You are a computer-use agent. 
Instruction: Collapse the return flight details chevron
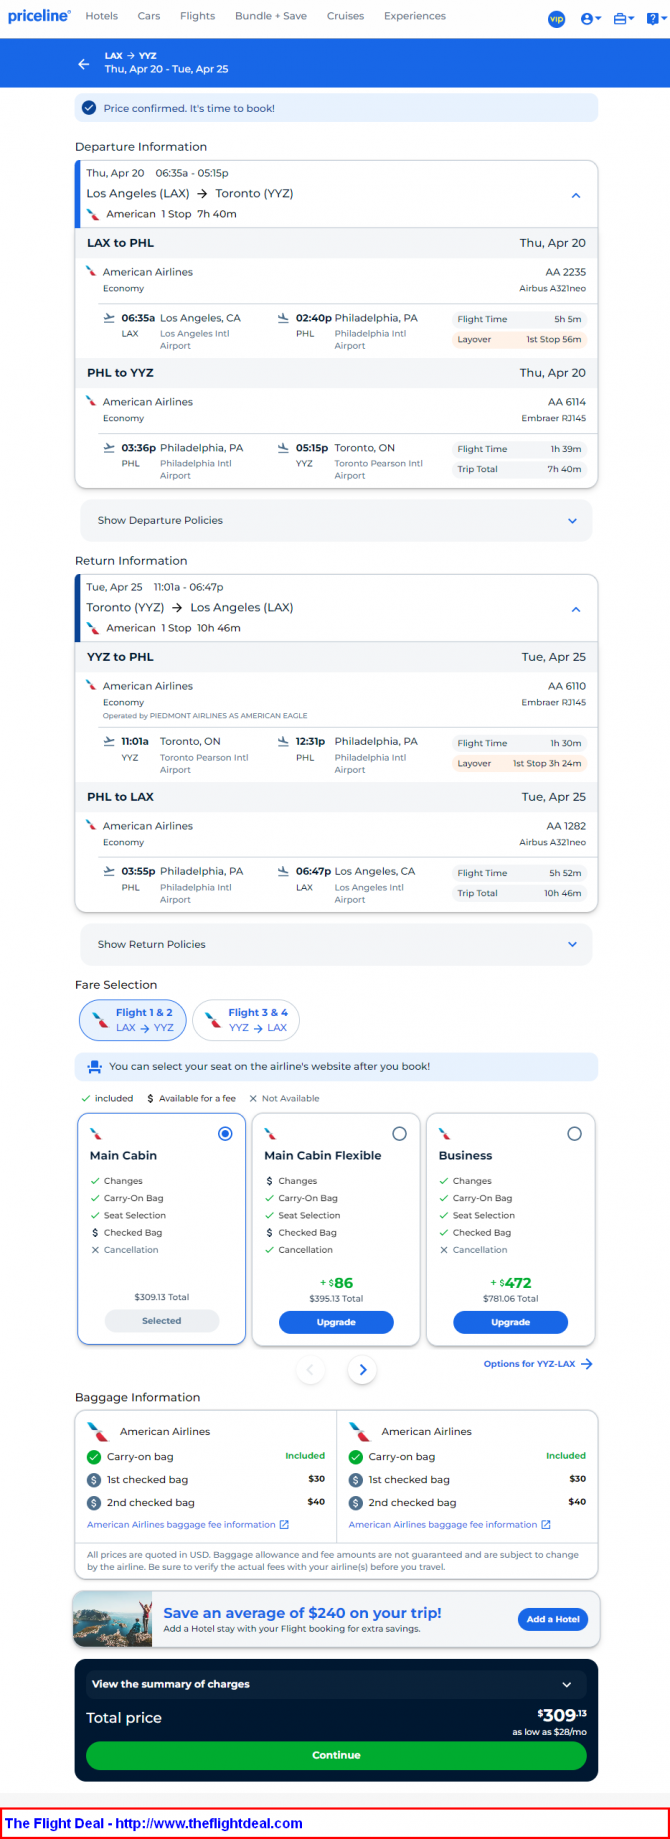click(x=576, y=609)
